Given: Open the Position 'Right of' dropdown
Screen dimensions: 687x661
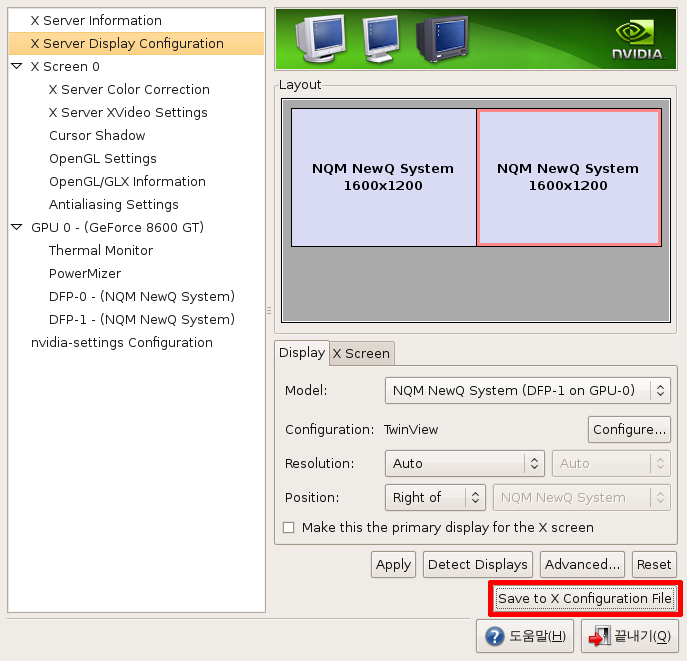Looking at the screenshot, I should tap(435, 498).
